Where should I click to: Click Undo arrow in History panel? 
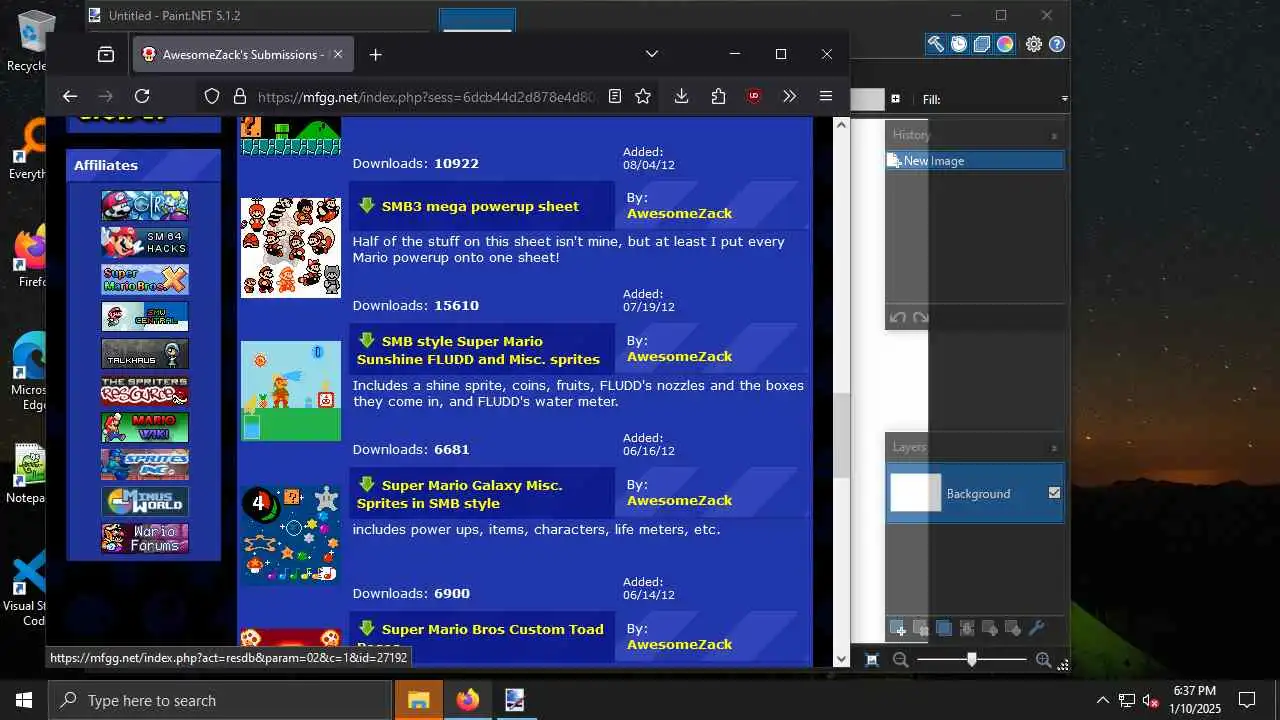click(x=898, y=318)
